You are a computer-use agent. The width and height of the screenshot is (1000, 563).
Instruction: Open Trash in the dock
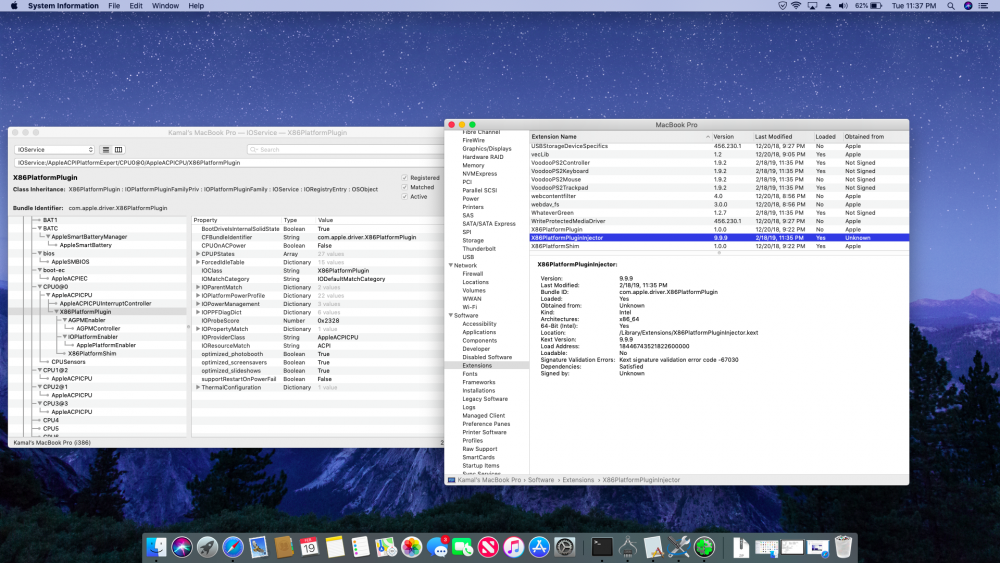843,547
